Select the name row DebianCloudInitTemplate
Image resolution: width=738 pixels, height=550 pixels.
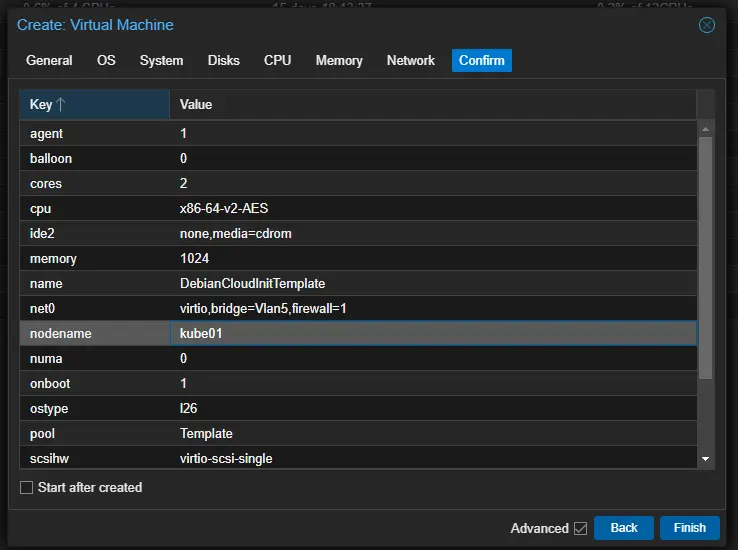click(x=358, y=283)
